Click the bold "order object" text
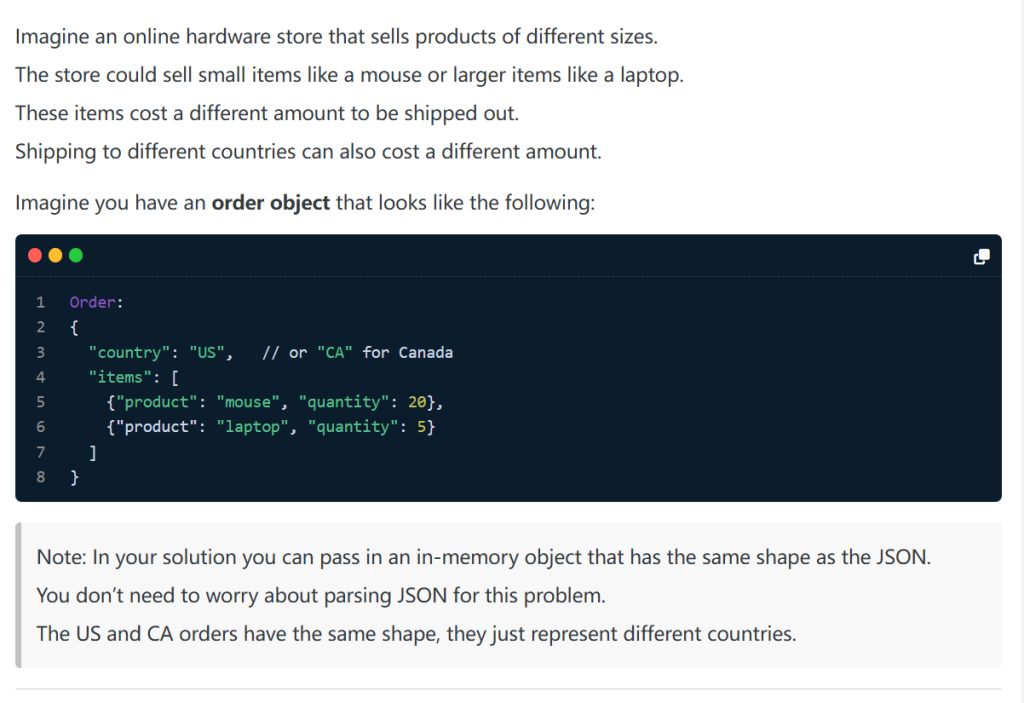 click(271, 203)
